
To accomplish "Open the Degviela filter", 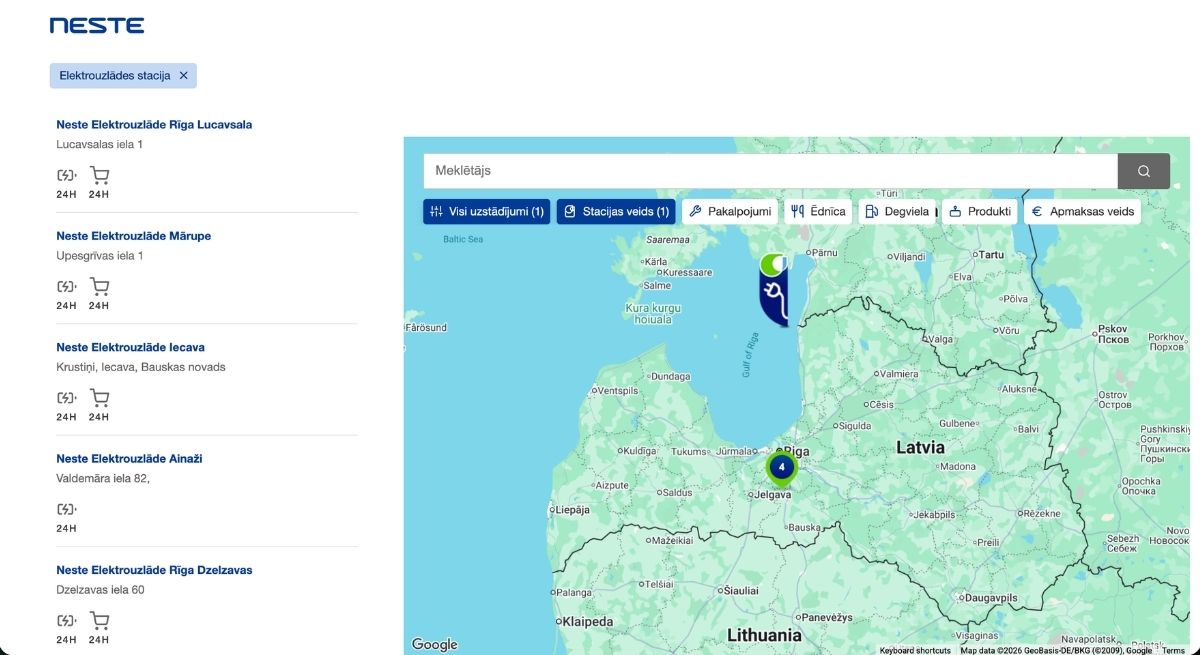I will (x=898, y=212).
